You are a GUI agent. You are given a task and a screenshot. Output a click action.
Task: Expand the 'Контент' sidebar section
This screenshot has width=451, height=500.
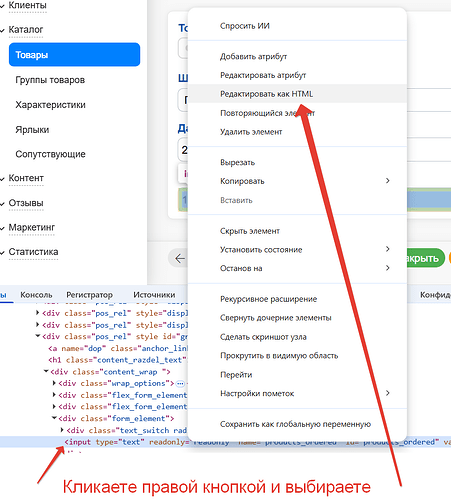tap(3, 179)
